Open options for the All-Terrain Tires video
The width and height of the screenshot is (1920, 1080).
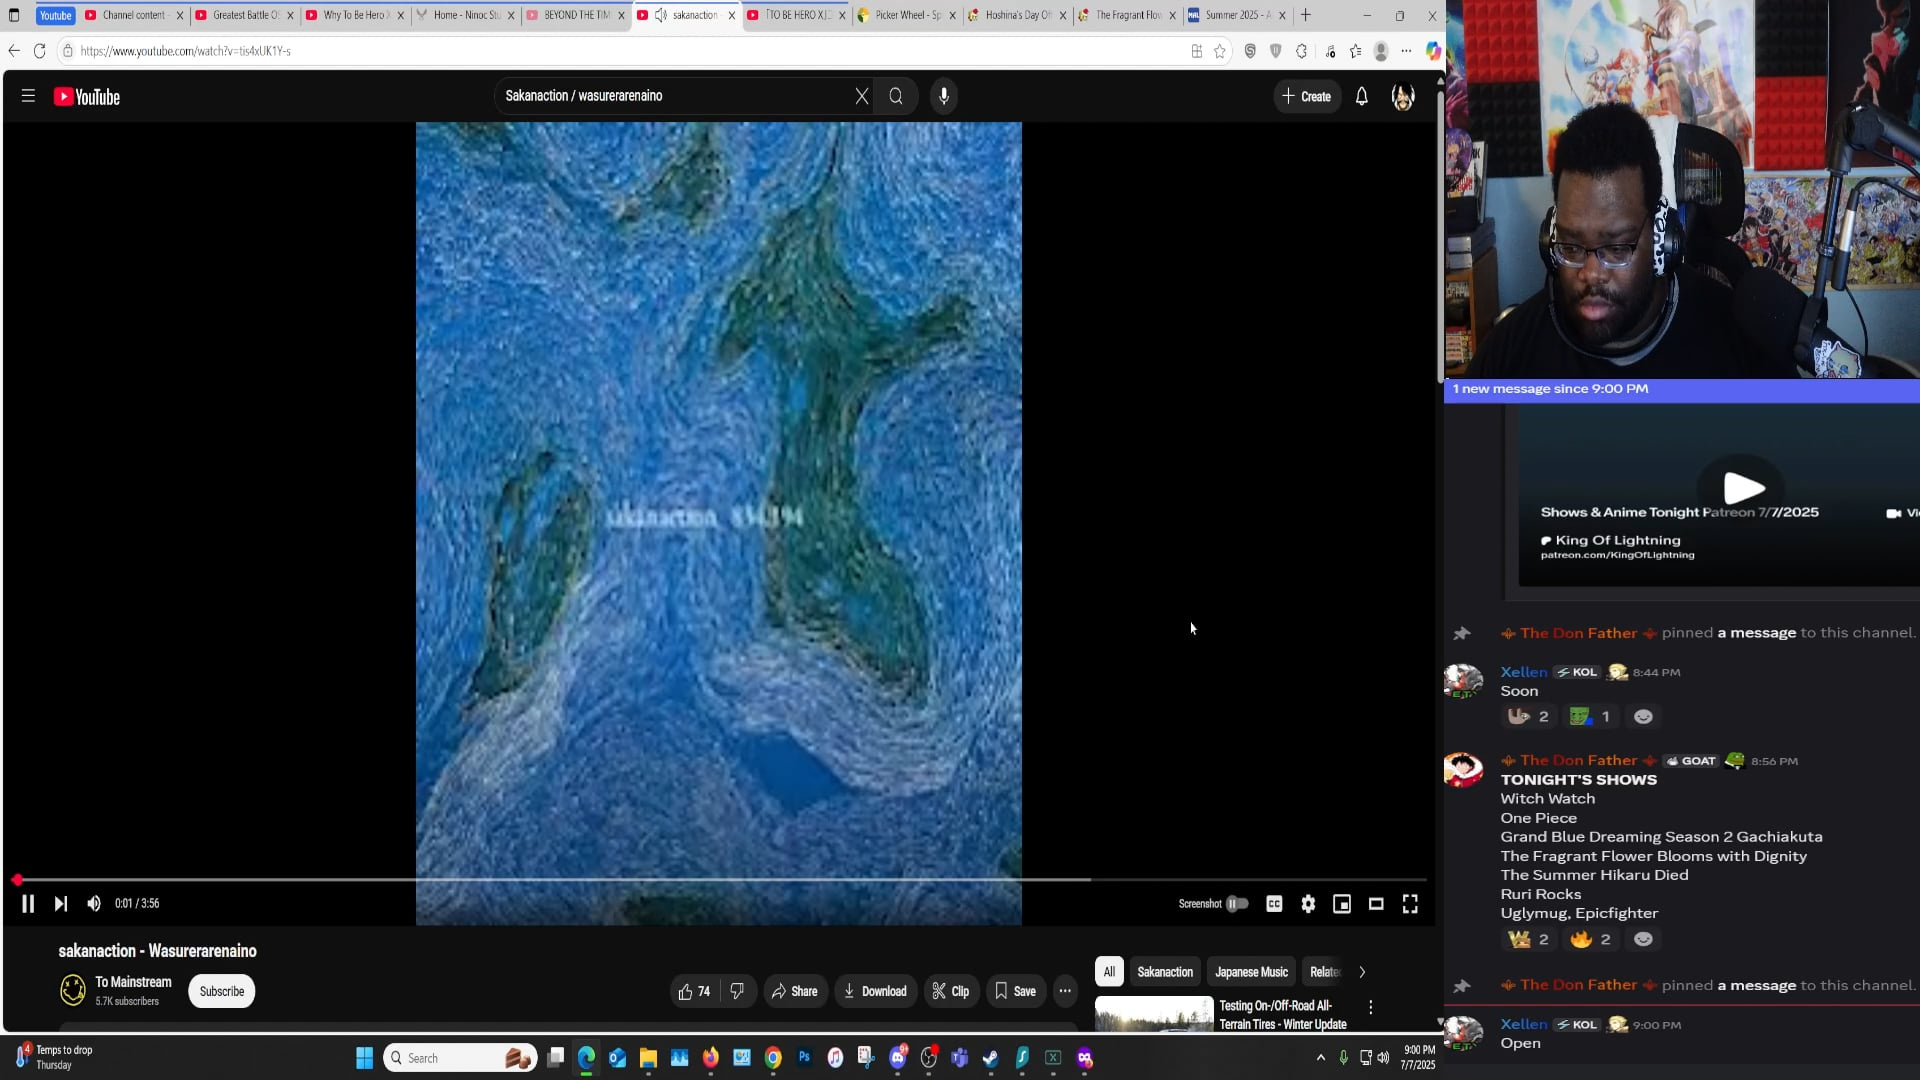[x=1371, y=1007]
